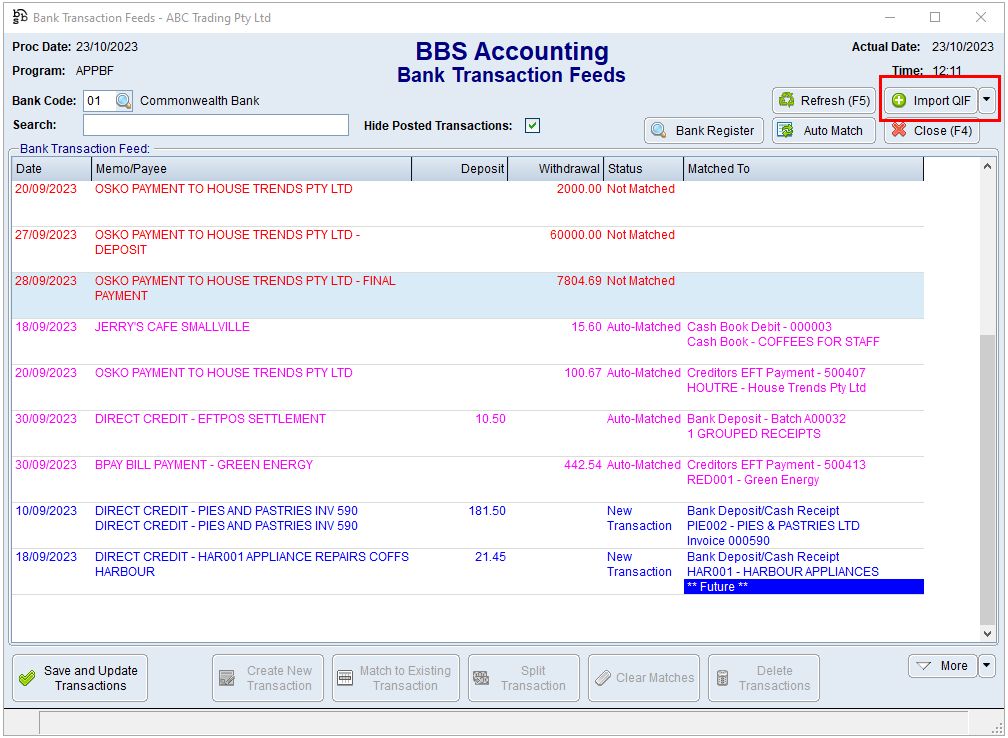Click the Bank Code lookup magnifier icon
The height and width of the screenshot is (738, 1008).
(x=123, y=101)
